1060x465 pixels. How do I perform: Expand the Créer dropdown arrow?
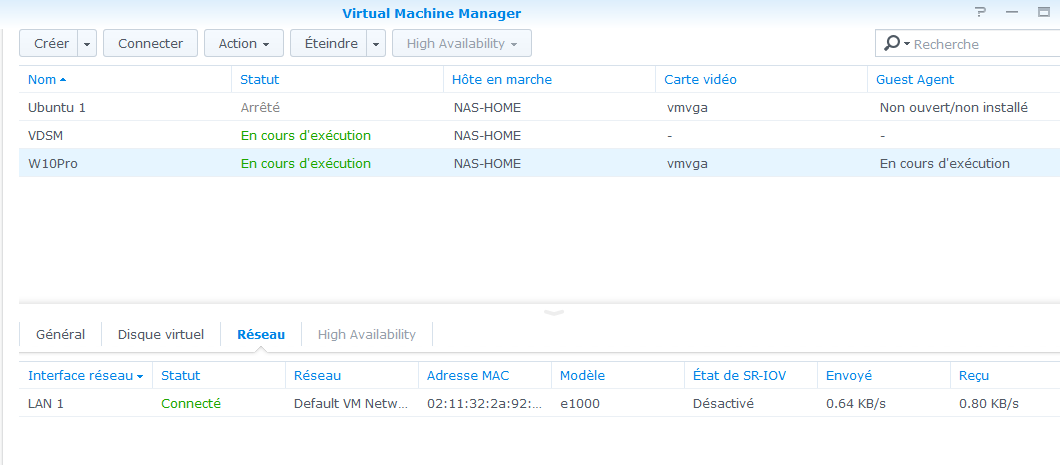[x=87, y=44]
